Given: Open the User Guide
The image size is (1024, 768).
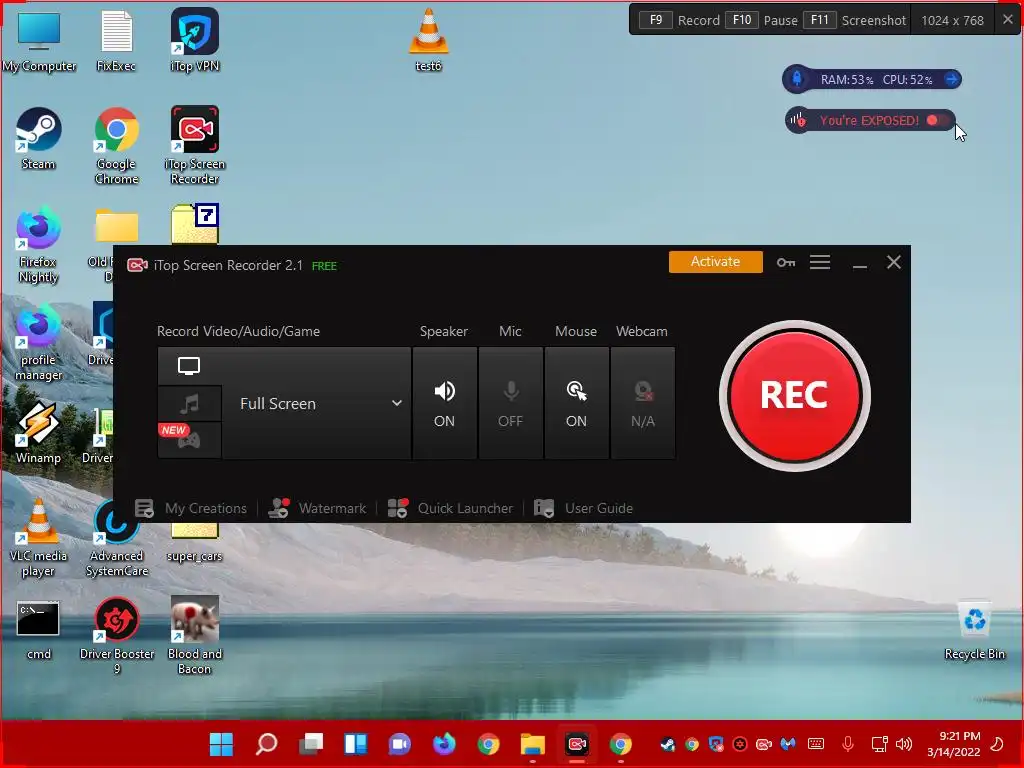Looking at the screenshot, I should [x=583, y=508].
